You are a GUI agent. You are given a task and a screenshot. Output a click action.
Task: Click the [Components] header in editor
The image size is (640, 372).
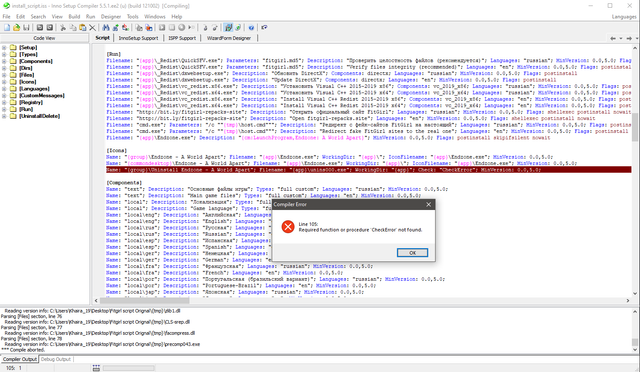(124, 183)
